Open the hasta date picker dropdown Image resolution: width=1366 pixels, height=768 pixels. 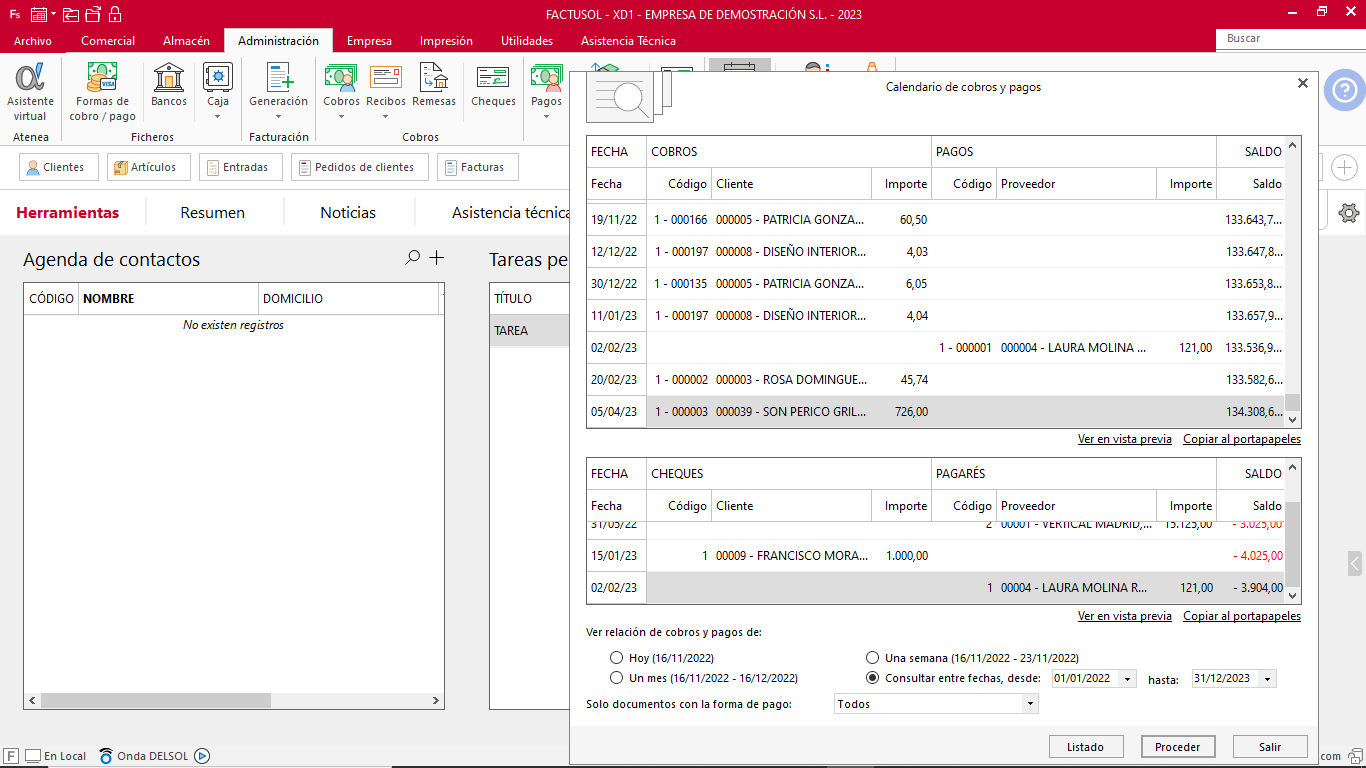coord(1268,679)
